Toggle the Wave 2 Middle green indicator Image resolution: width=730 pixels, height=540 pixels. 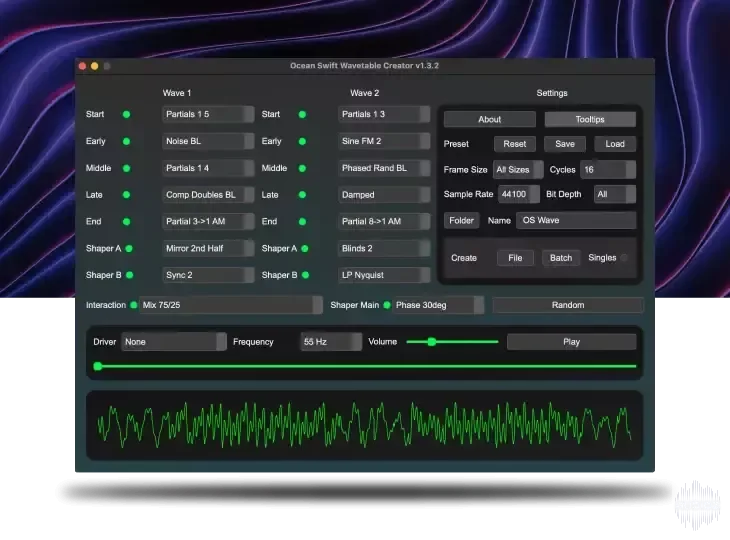coord(302,169)
